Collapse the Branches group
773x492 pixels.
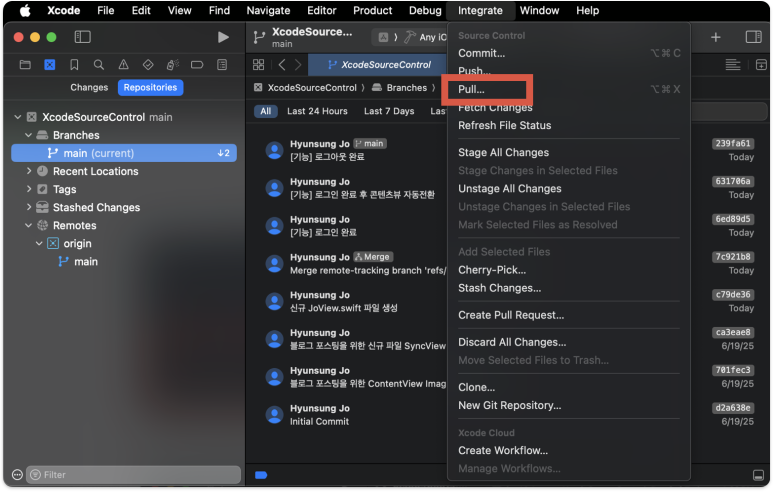(29, 135)
